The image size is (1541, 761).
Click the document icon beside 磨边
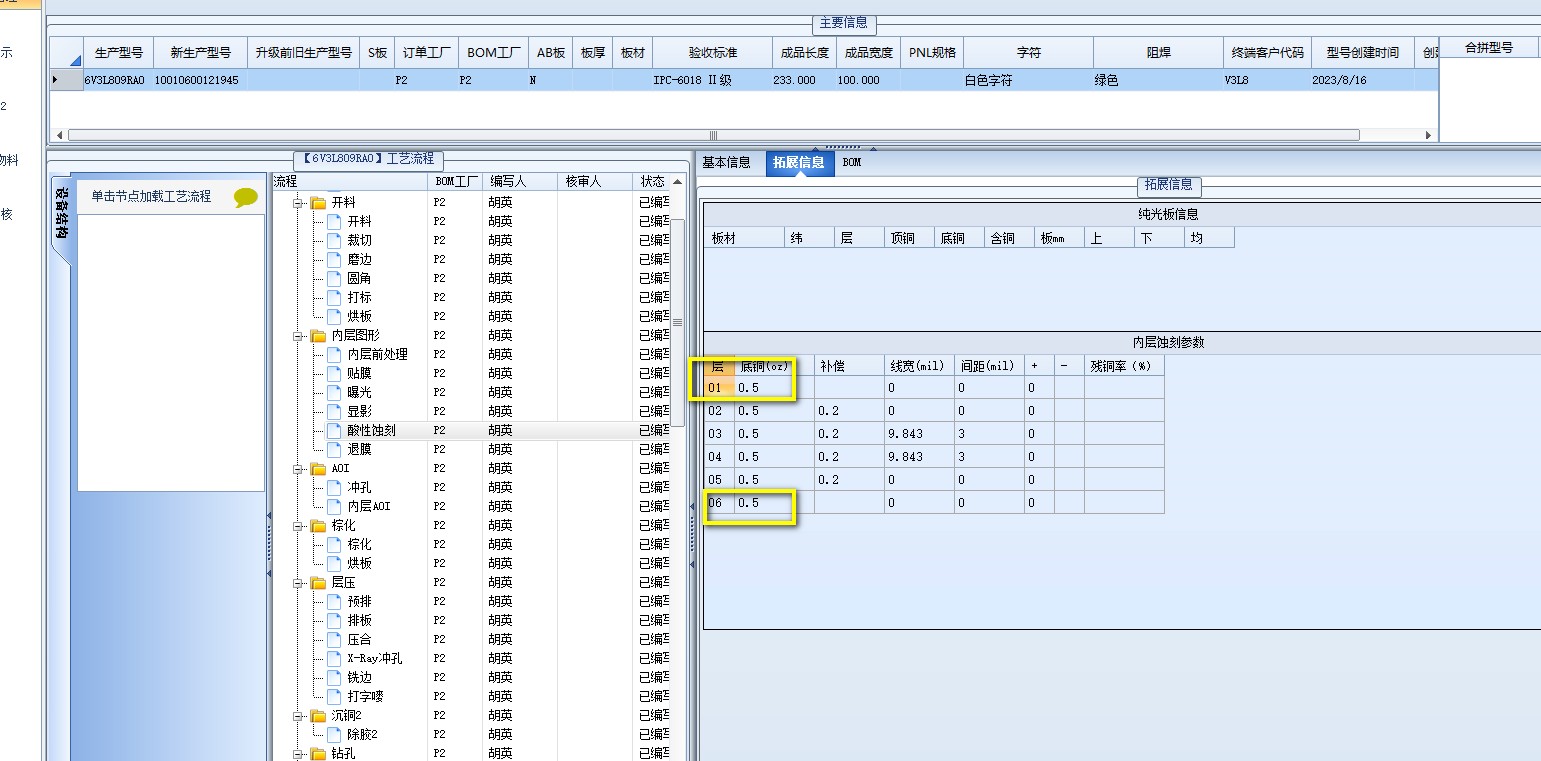(x=334, y=260)
